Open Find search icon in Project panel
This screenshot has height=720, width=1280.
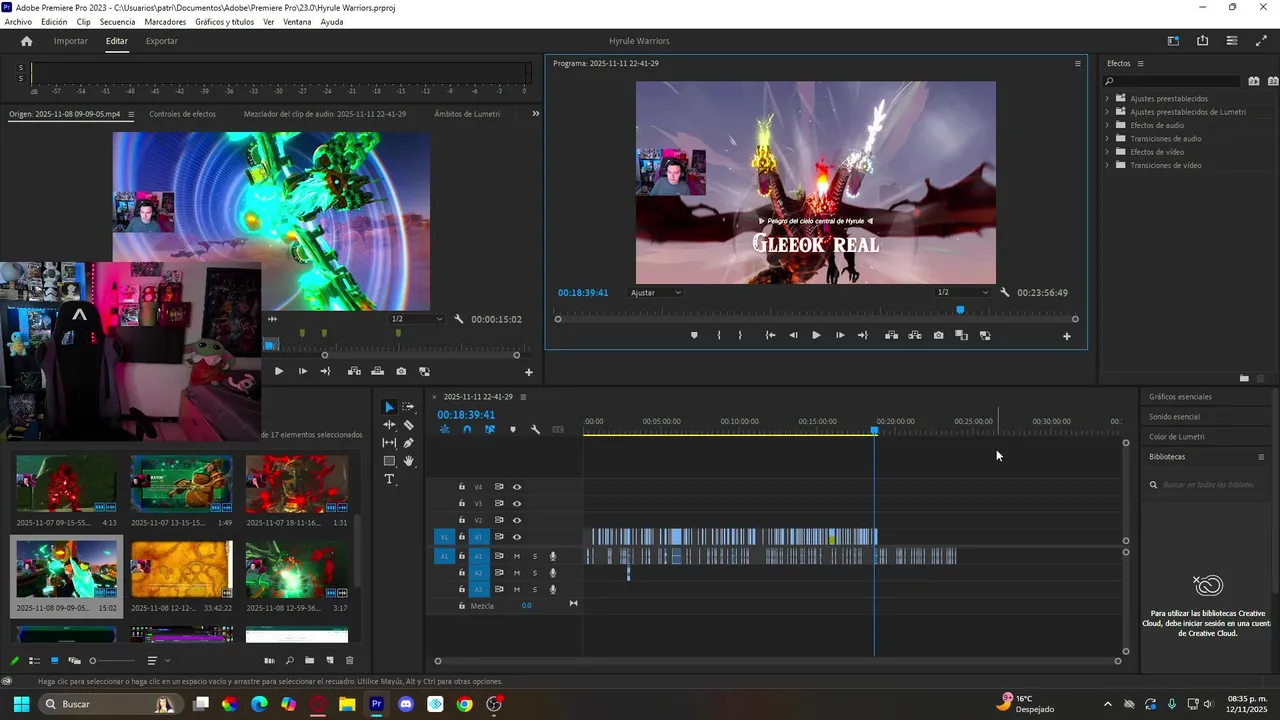pyautogui.click(x=289, y=661)
